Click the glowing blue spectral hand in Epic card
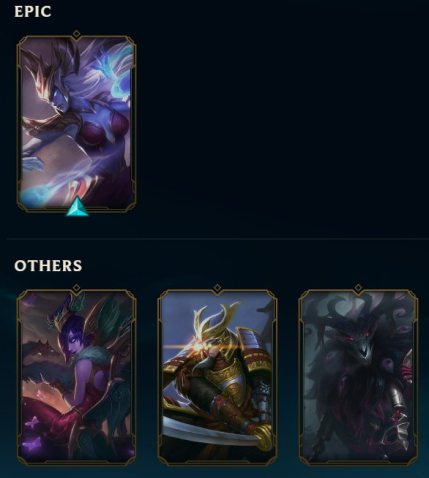429x478 pixels. click(x=108, y=67)
